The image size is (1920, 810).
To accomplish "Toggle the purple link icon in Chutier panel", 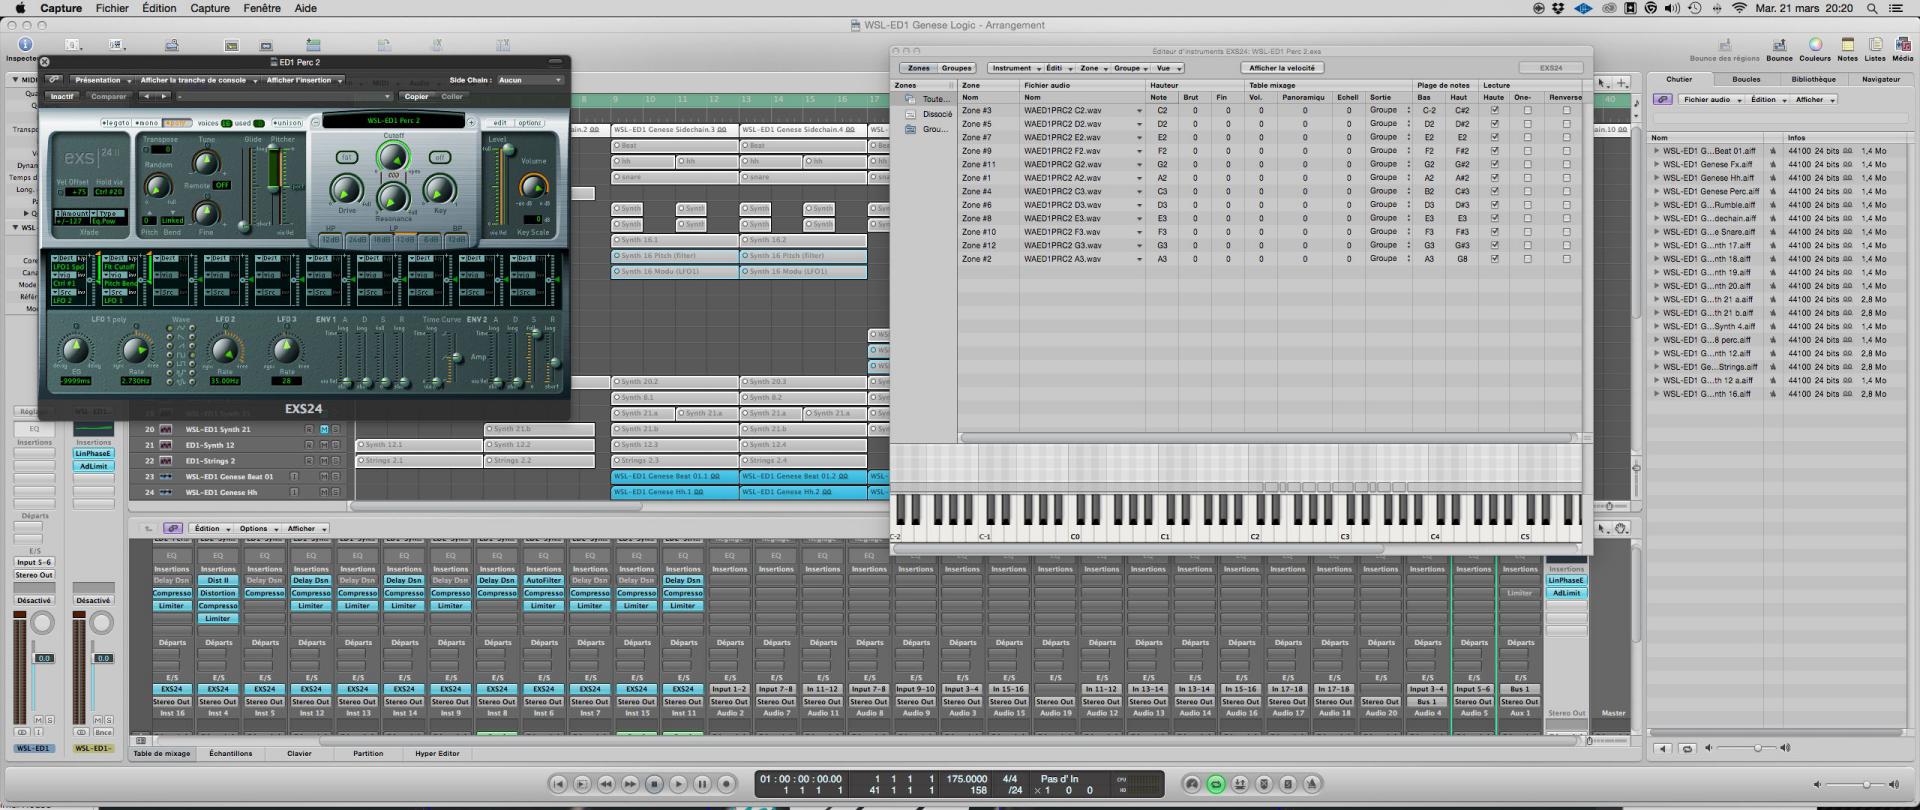I will click(x=1662, y=99).
